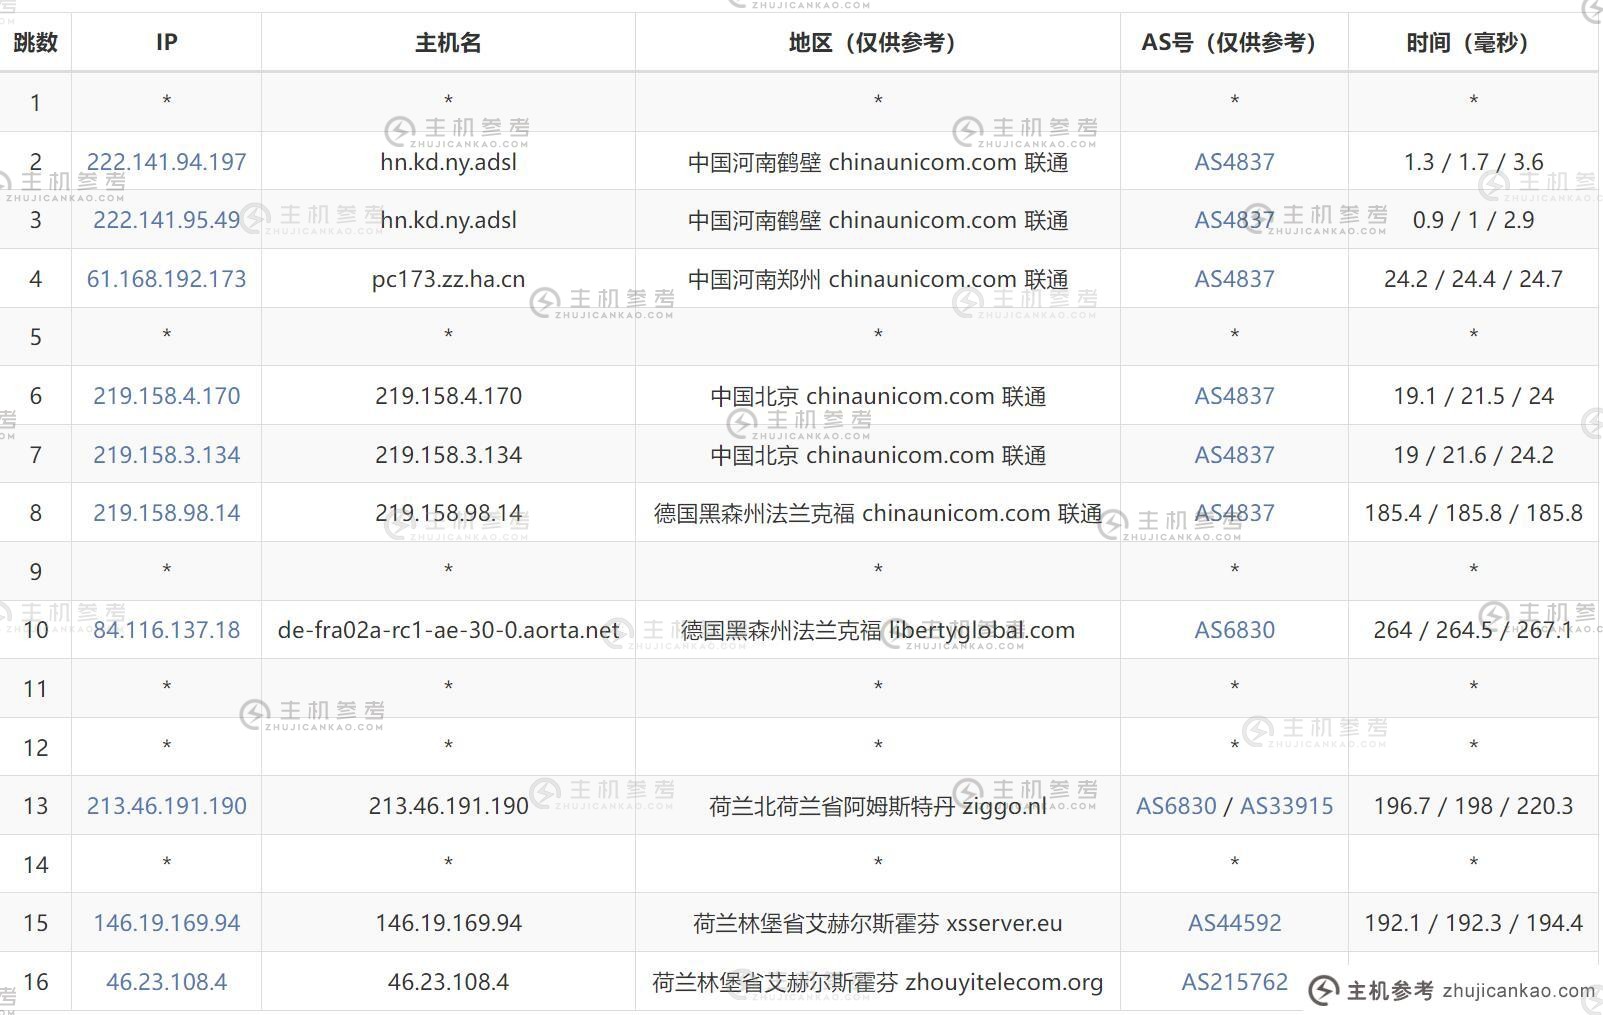1603x1015 pixels.
Task: Select region 中国河南鹤壁 in hop 2 row
Action: pyautogui.click(x=878, y=162)
